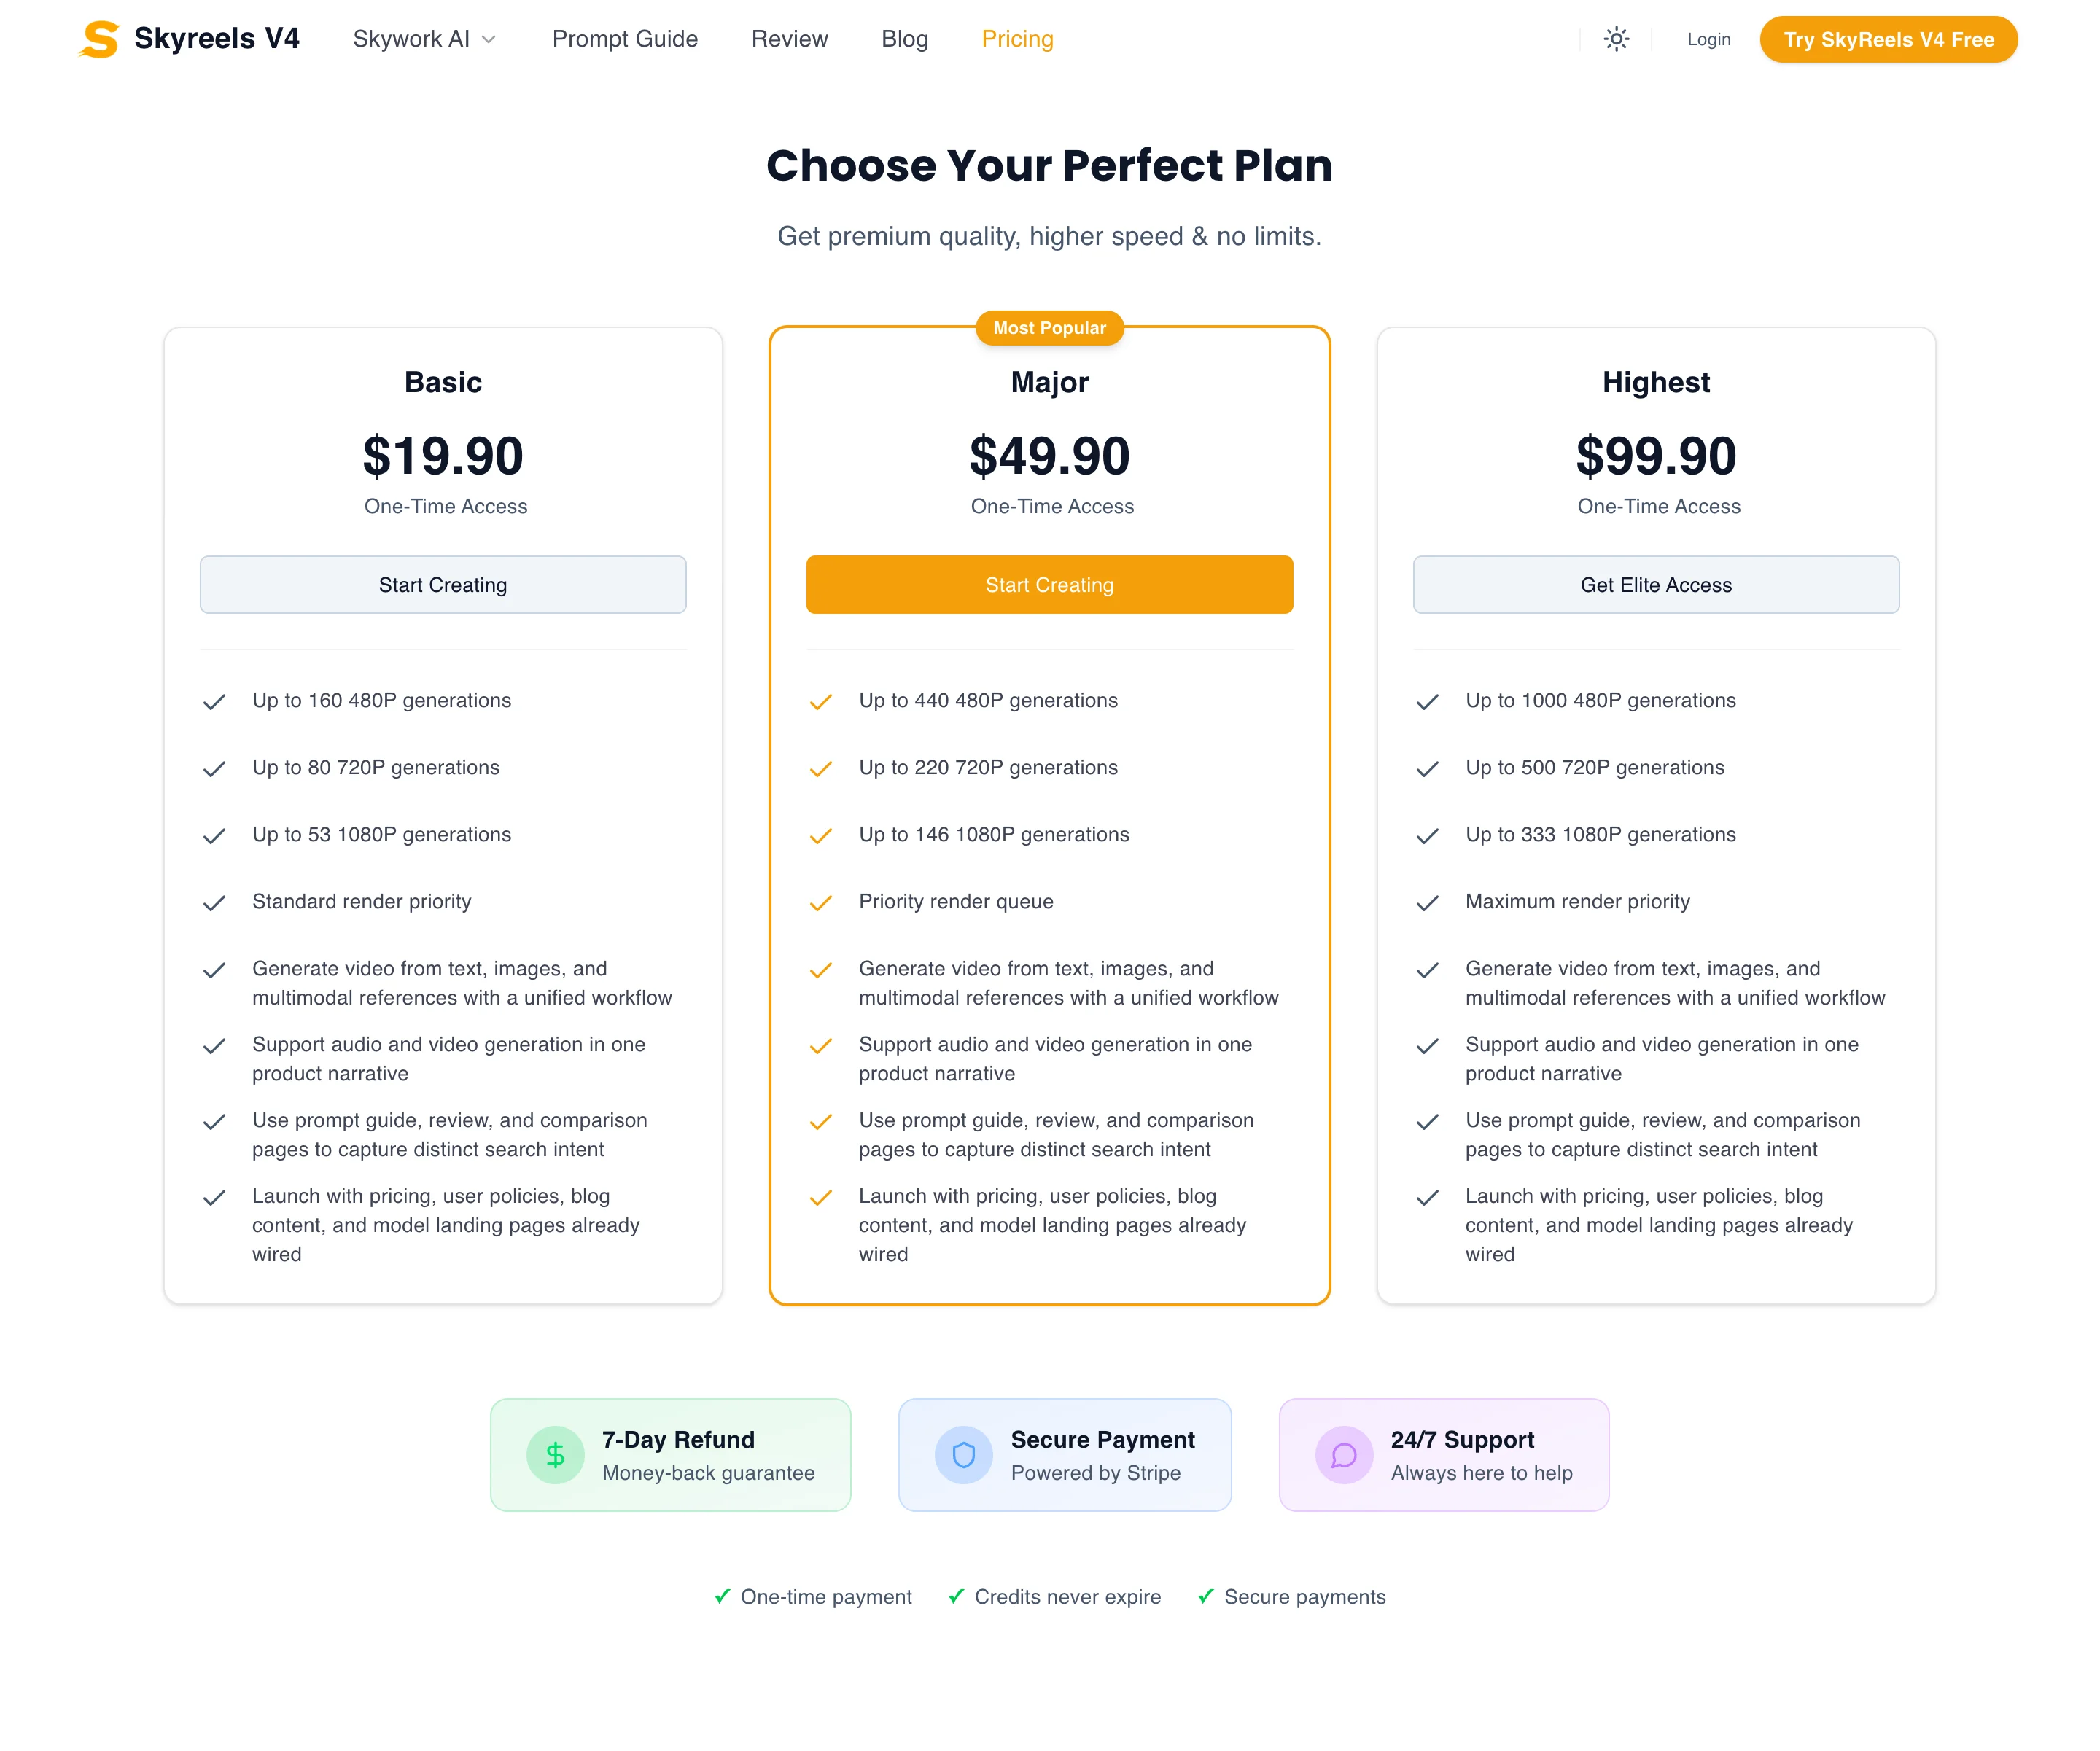Viewport: 2100px width, 1751px height.
Task: Switch to the Pricing nav item
Action: [1017, 39]
